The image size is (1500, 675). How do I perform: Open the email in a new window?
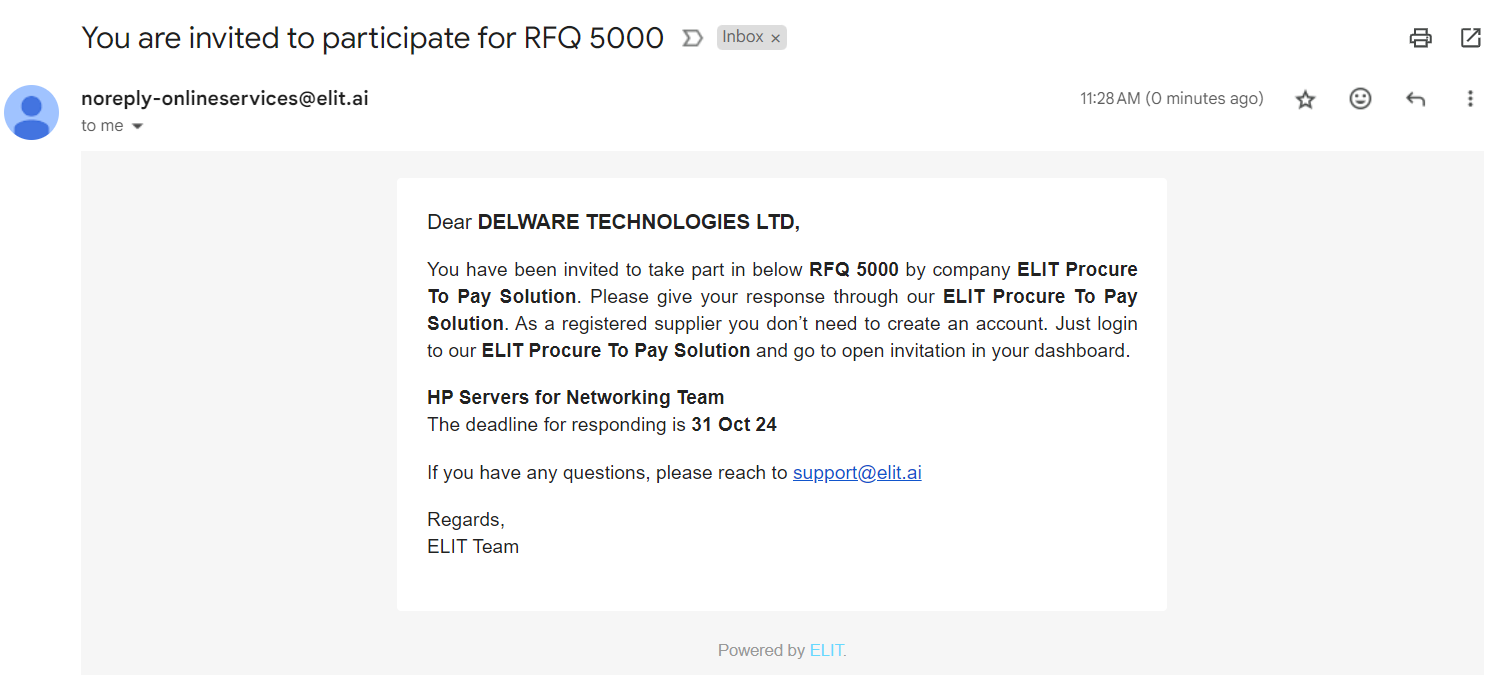click(1470, 38)
